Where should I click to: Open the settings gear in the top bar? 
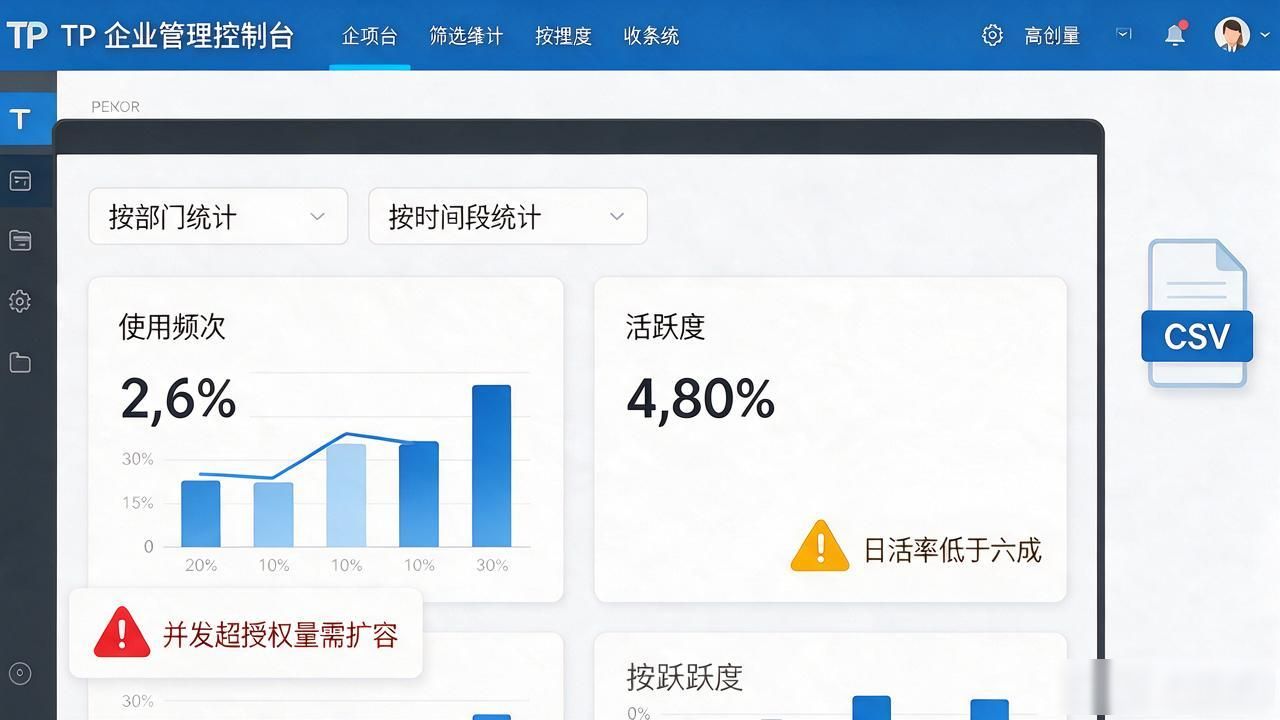click(x=992, y=35)
